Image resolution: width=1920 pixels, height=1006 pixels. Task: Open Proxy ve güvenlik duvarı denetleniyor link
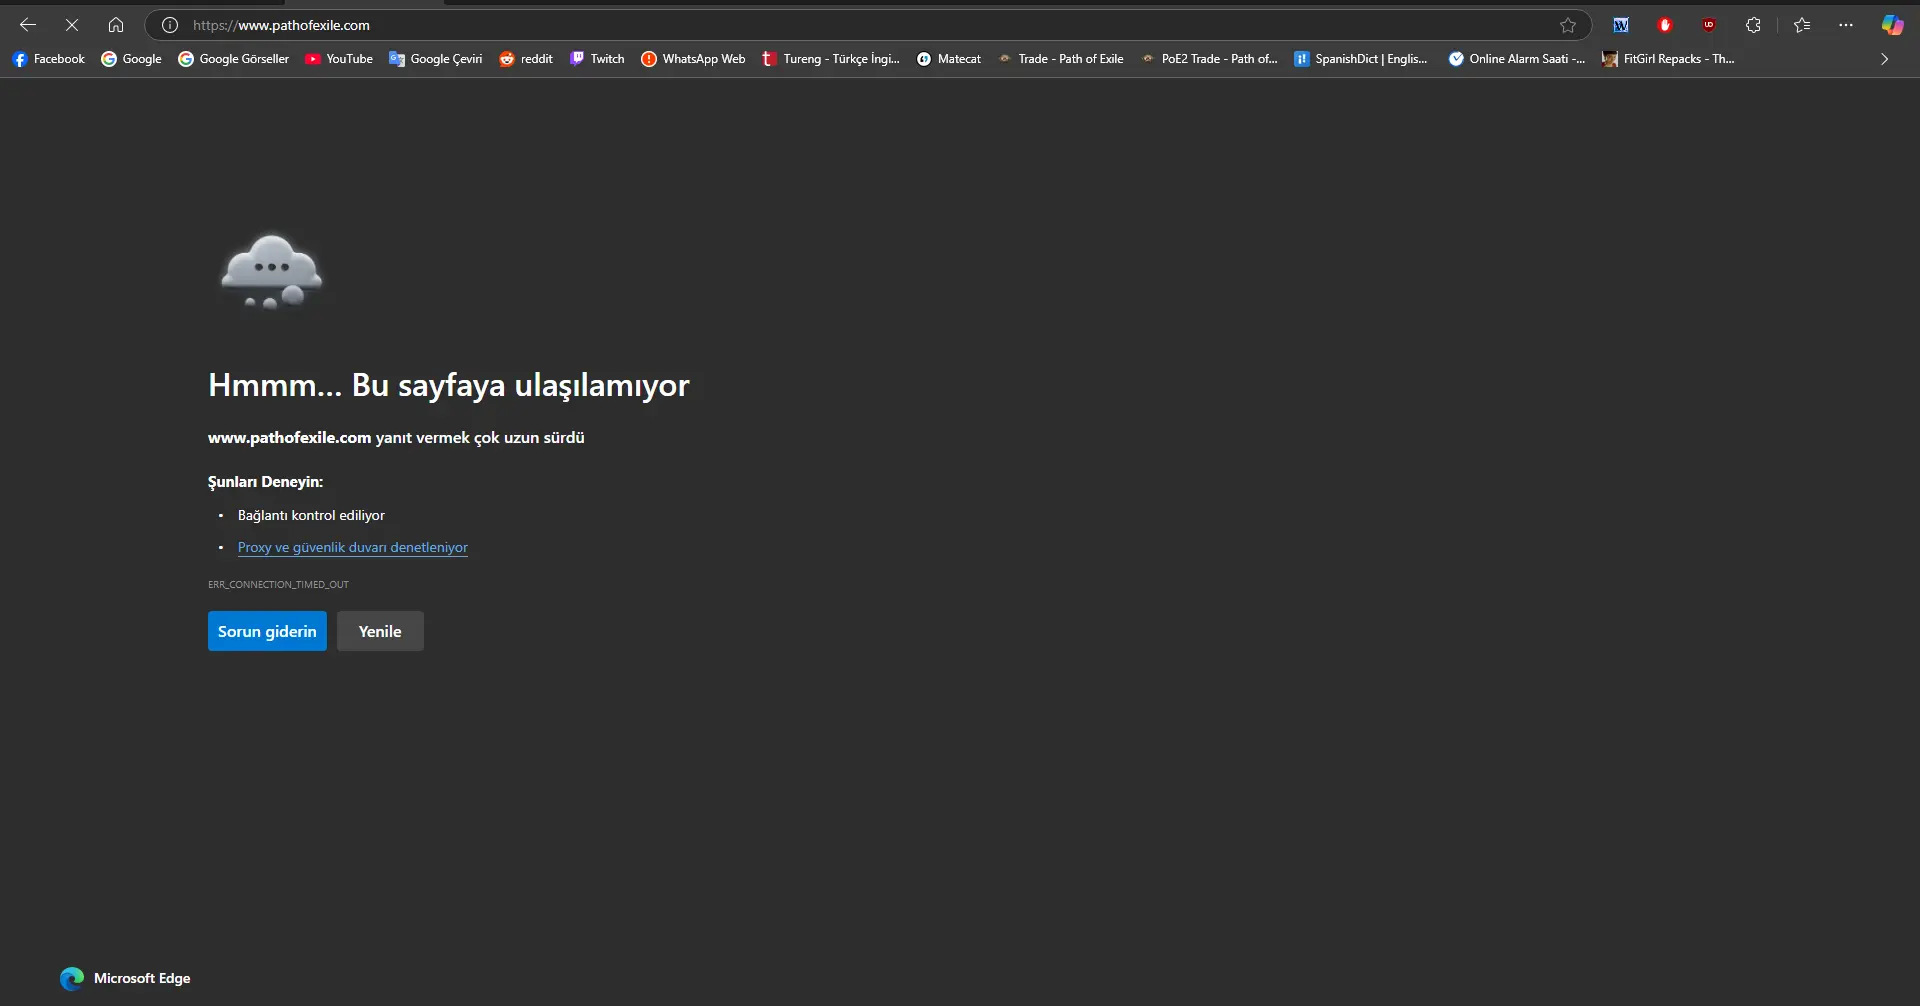[353, 547]
